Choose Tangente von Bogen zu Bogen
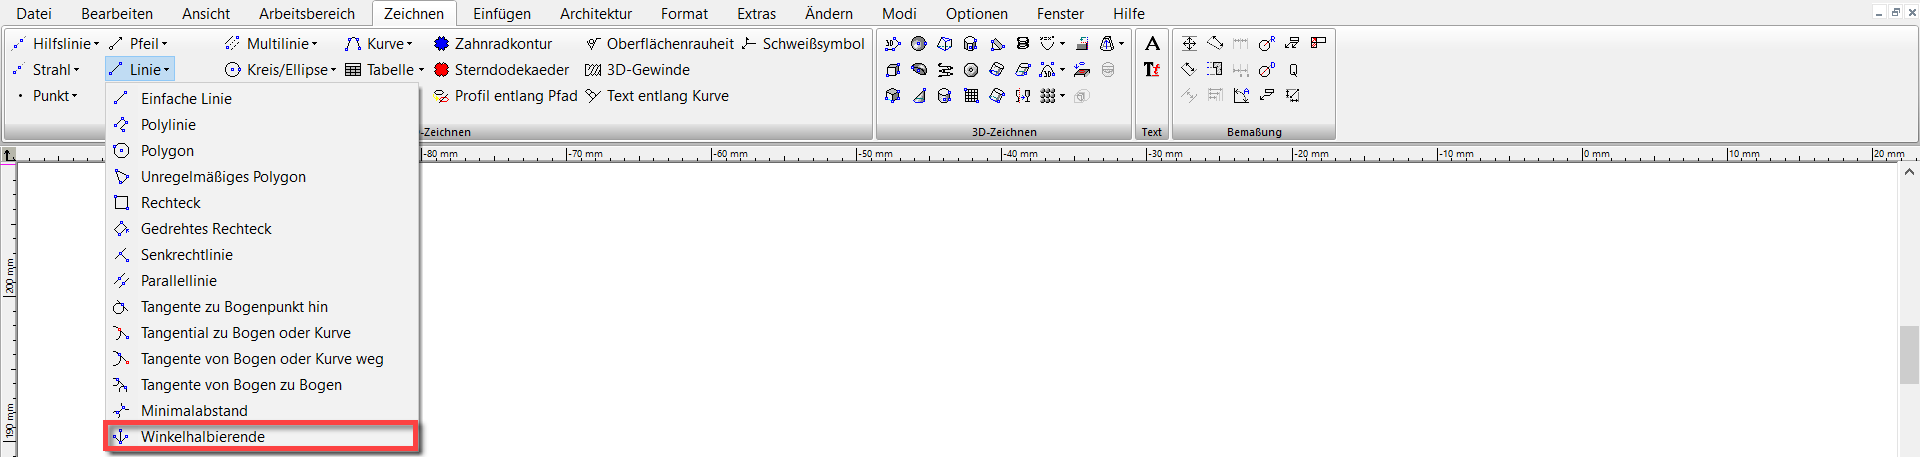The image size is (1920, 457). pos(262,385)
